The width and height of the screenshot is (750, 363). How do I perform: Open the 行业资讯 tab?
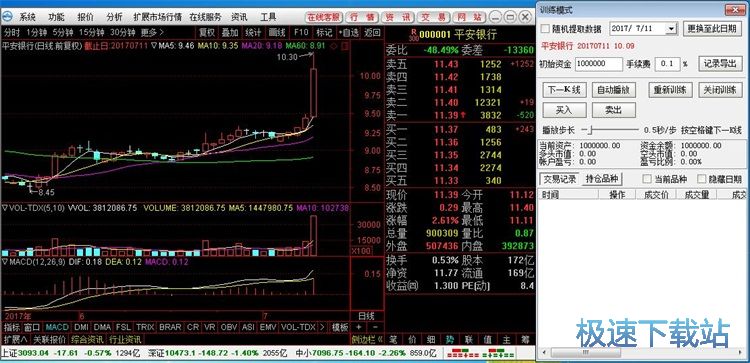pos(125,340)
